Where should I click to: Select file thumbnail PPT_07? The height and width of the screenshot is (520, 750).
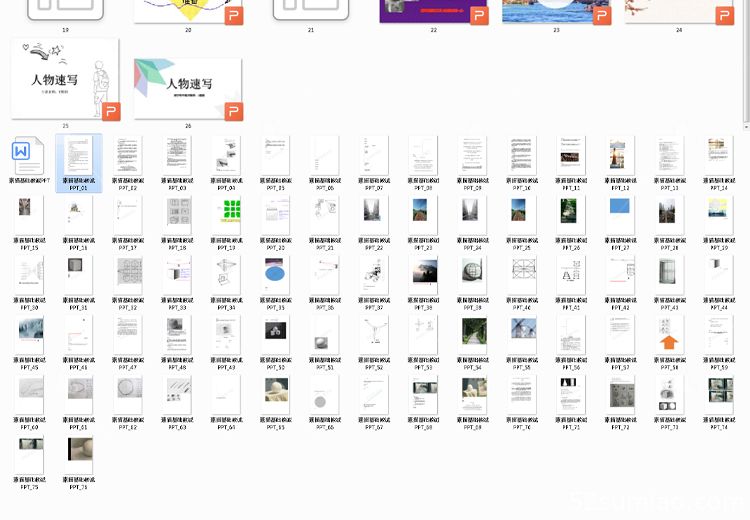point(374,155)
